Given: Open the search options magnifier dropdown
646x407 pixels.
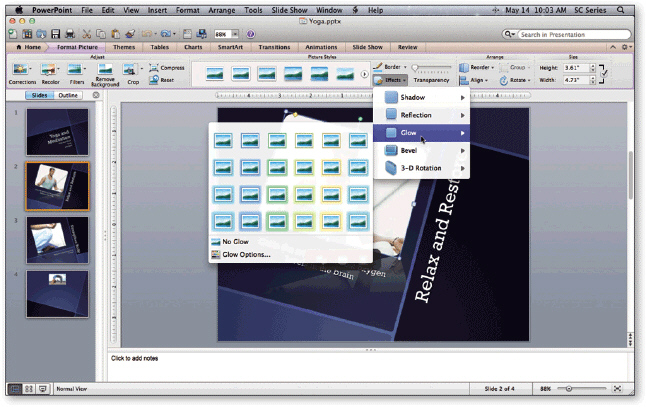Looking at the screenshot, I should [510, 34].
